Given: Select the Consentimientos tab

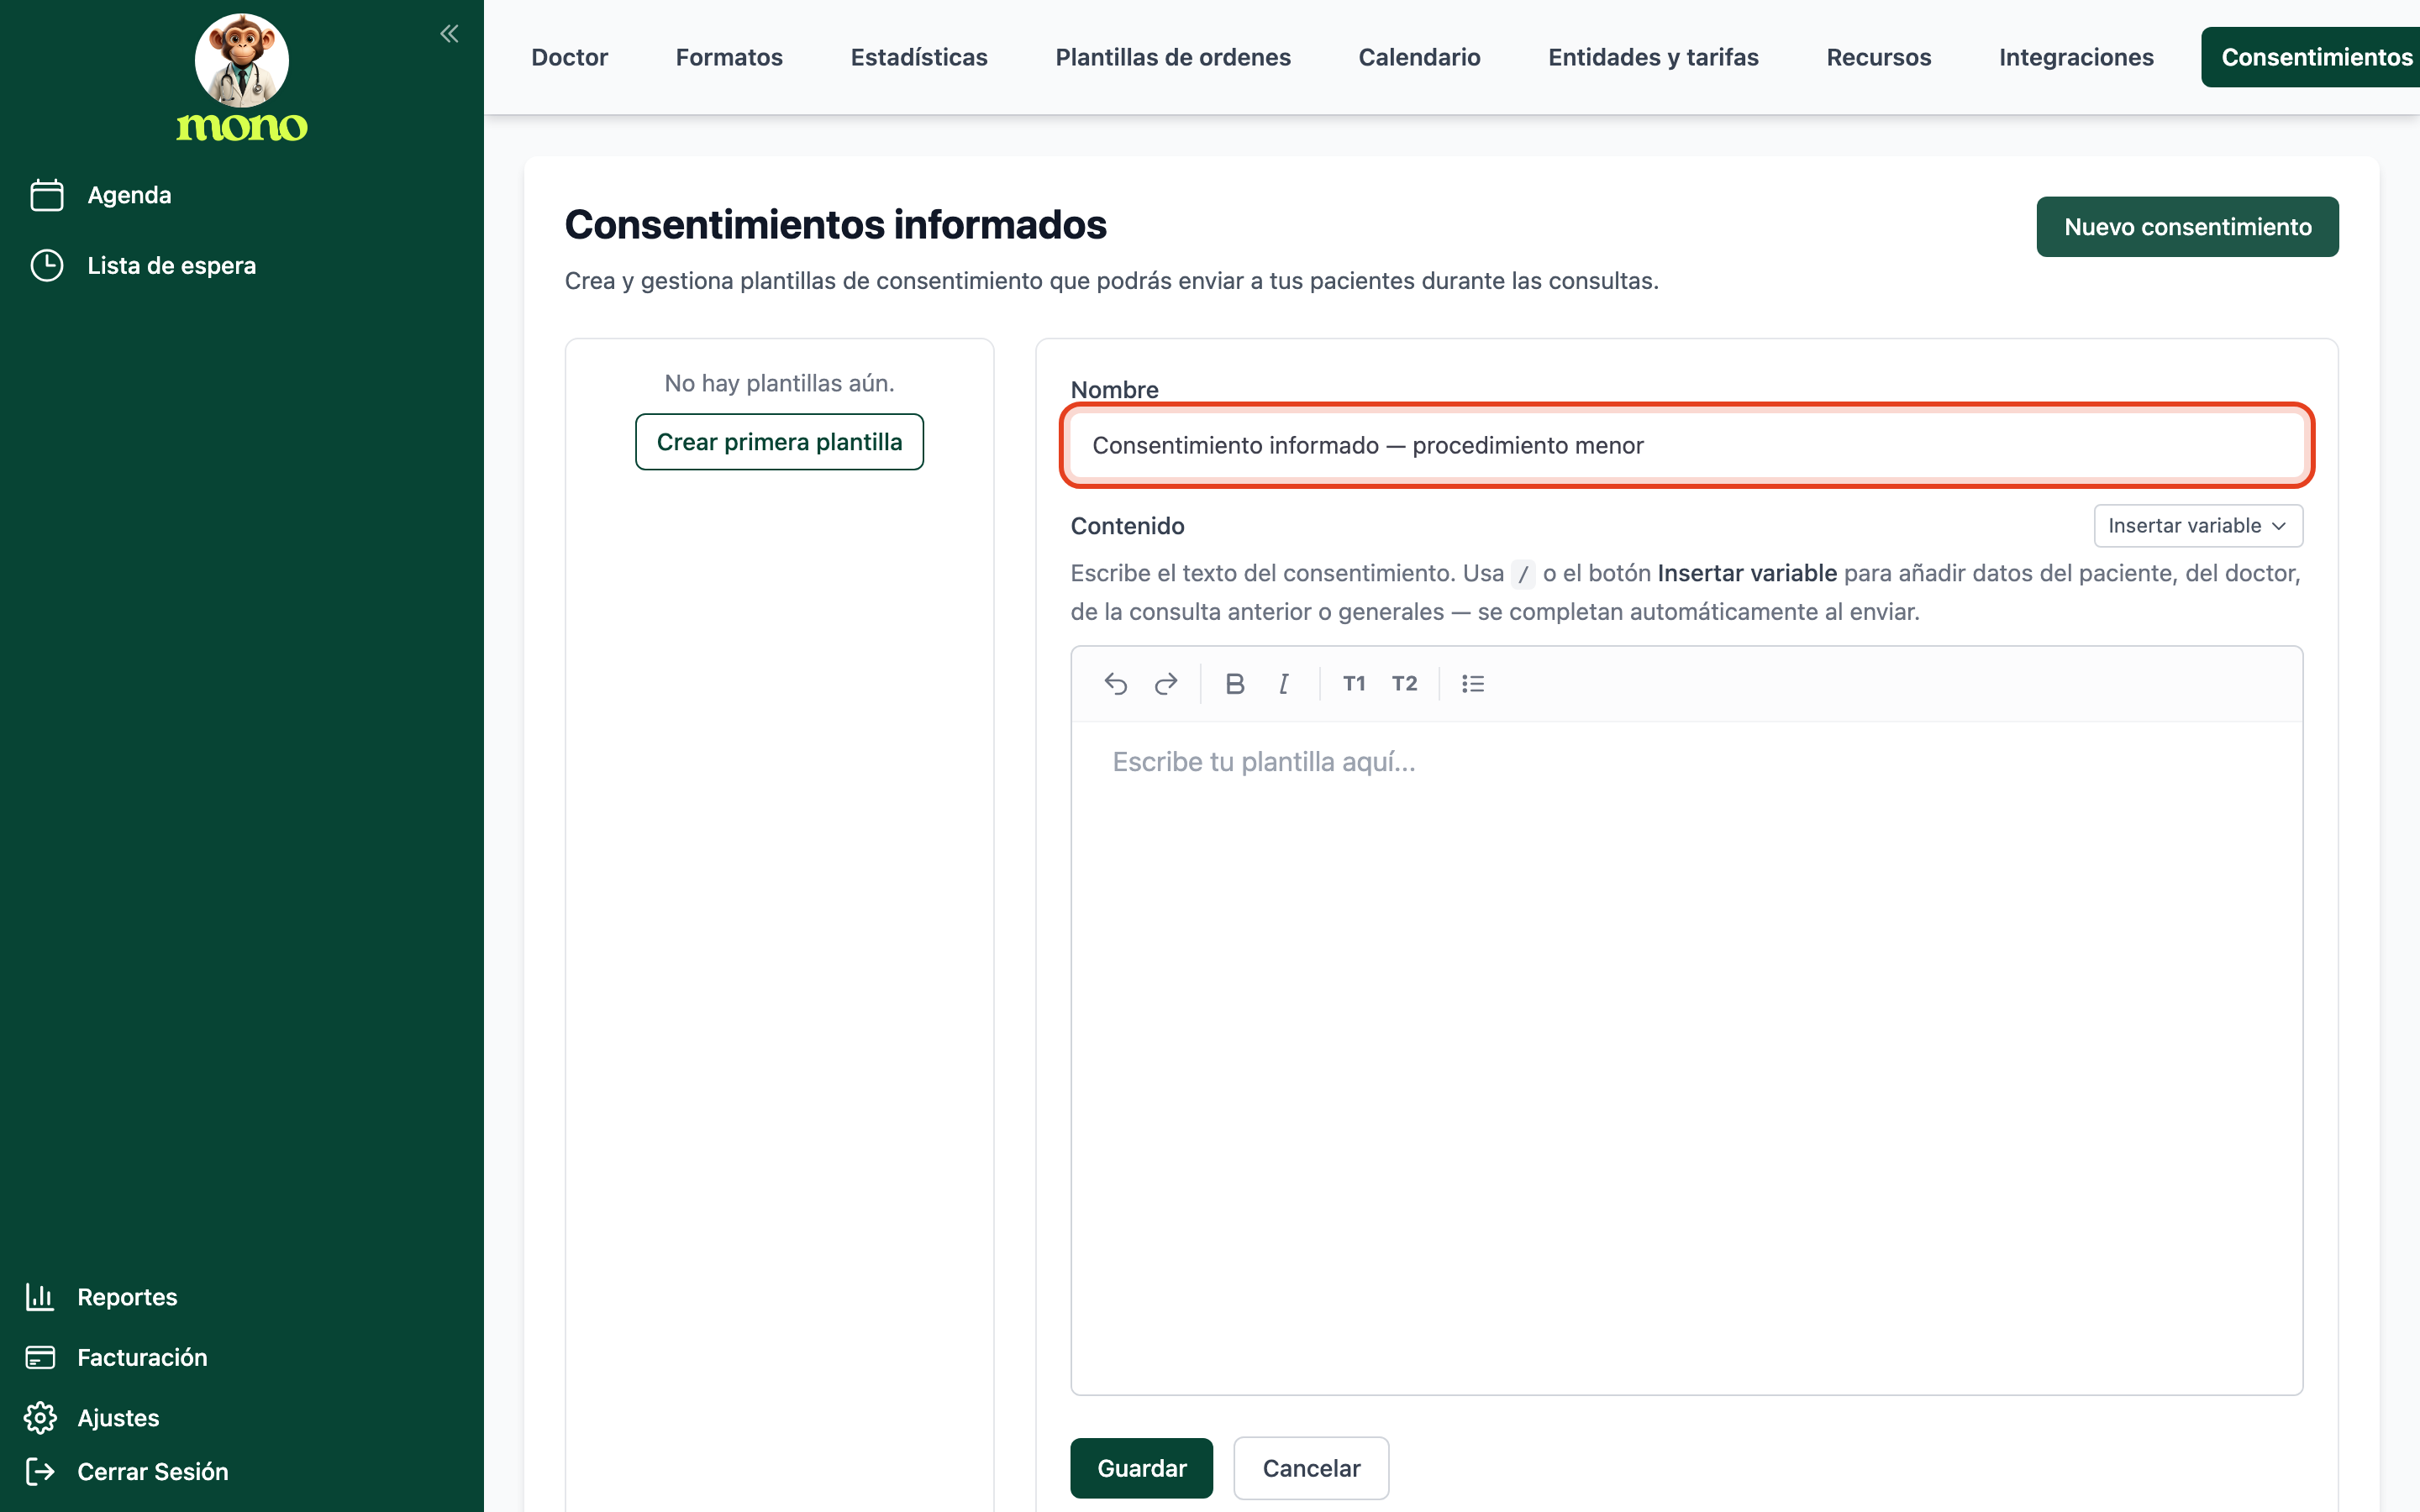Looking at the screenshot, I should (x=2311, y=57).
